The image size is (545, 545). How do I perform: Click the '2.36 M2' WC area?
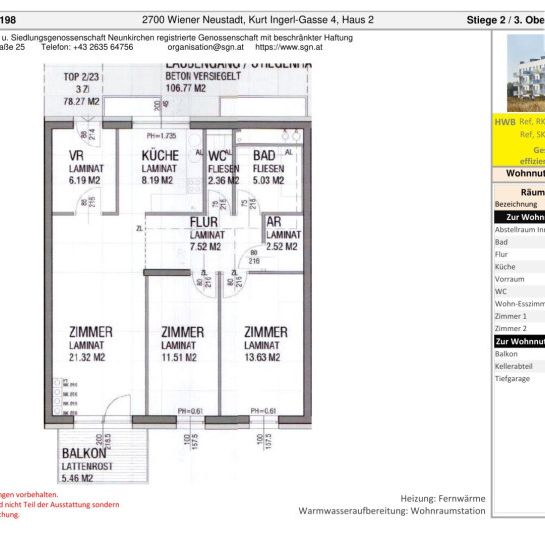[223, 181]
